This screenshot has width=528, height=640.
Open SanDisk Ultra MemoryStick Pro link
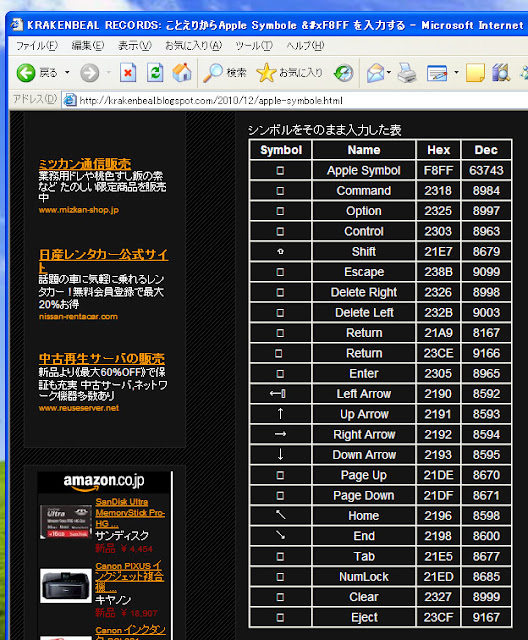tap(130, 513)
